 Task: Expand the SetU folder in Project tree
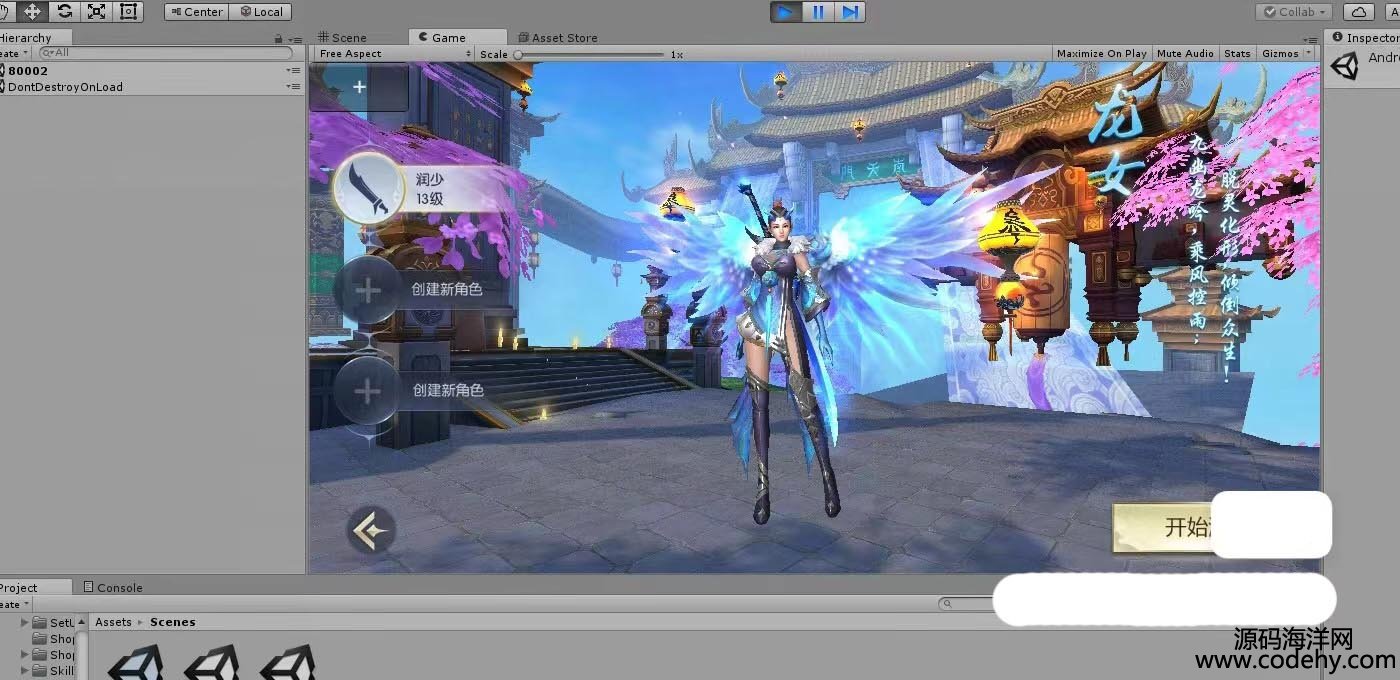pos(25,623)
